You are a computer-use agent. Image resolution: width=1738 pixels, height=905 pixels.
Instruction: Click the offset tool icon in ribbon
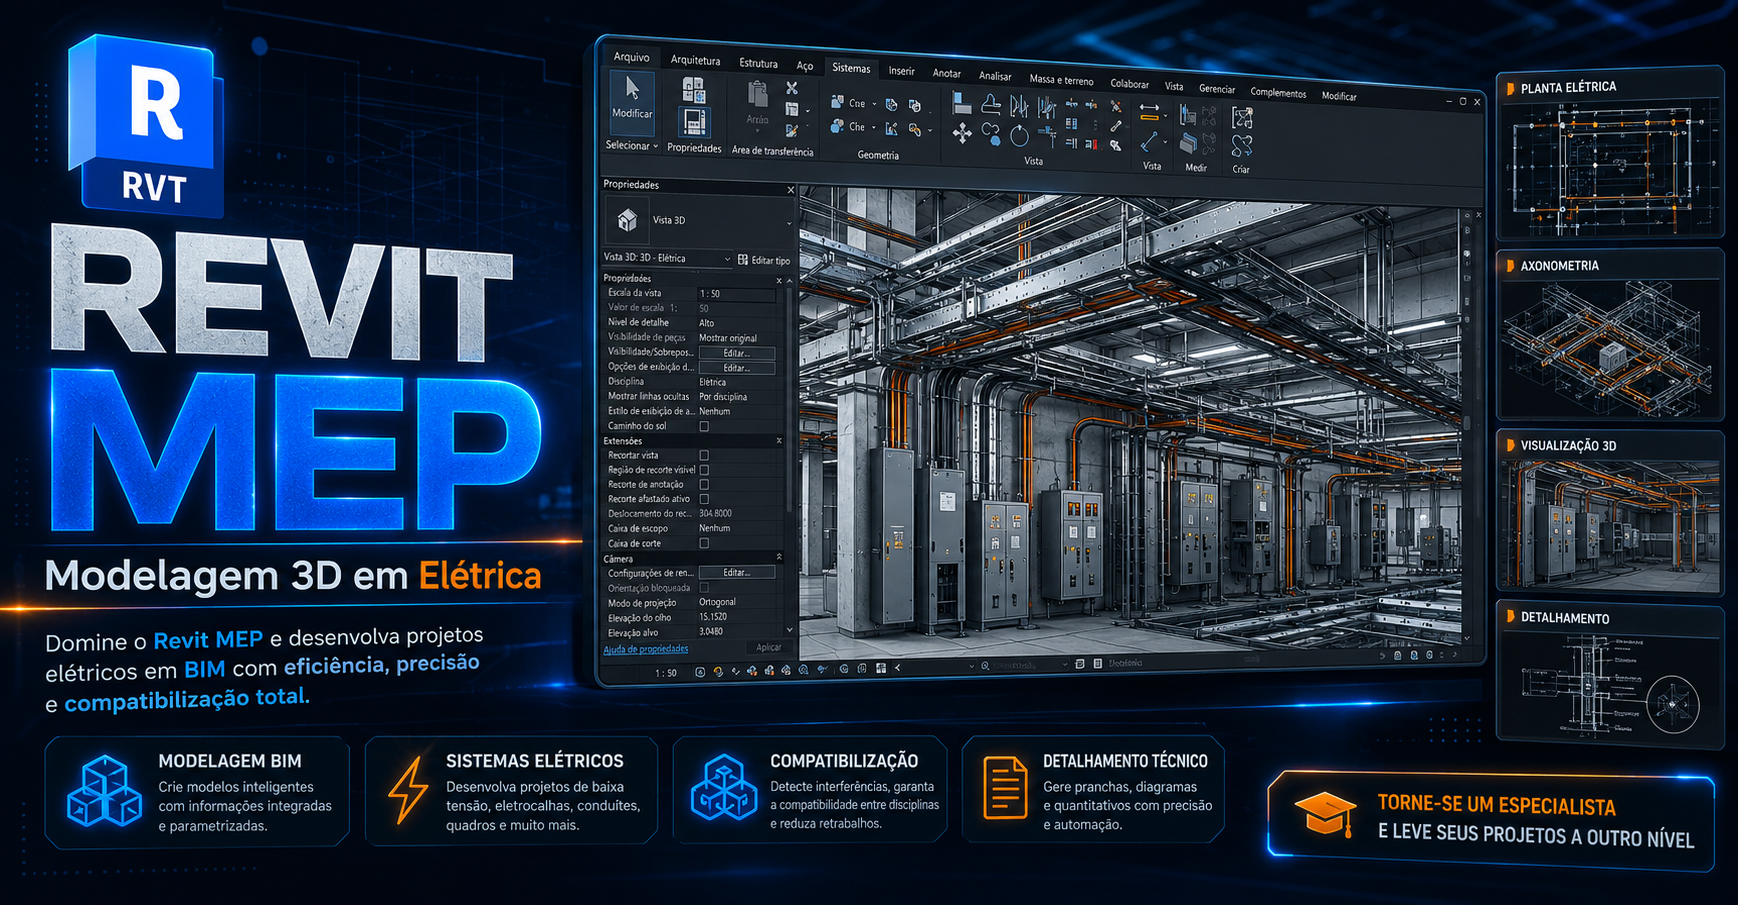coord(991,104)
